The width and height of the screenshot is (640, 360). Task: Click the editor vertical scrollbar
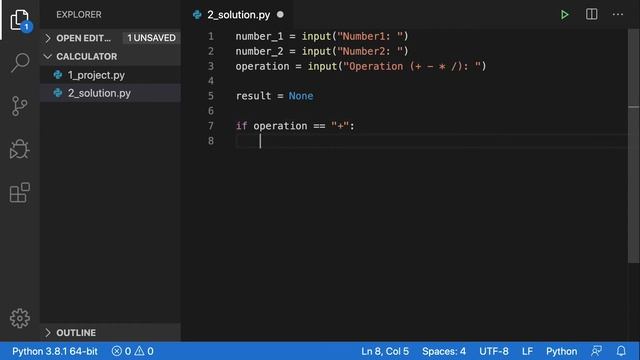633,146
